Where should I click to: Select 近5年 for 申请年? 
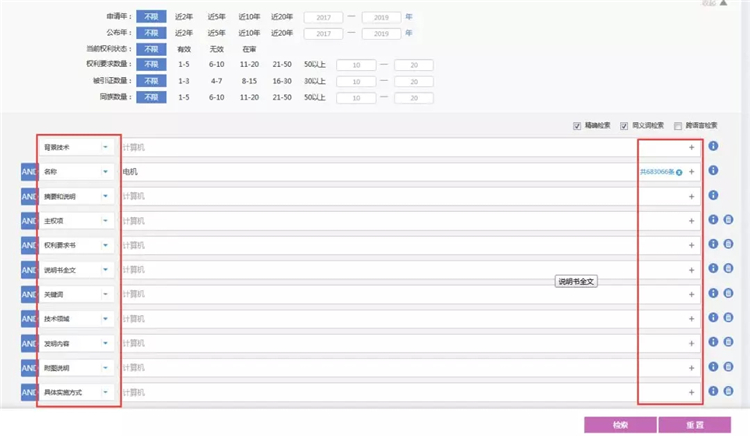click(217, 18)
